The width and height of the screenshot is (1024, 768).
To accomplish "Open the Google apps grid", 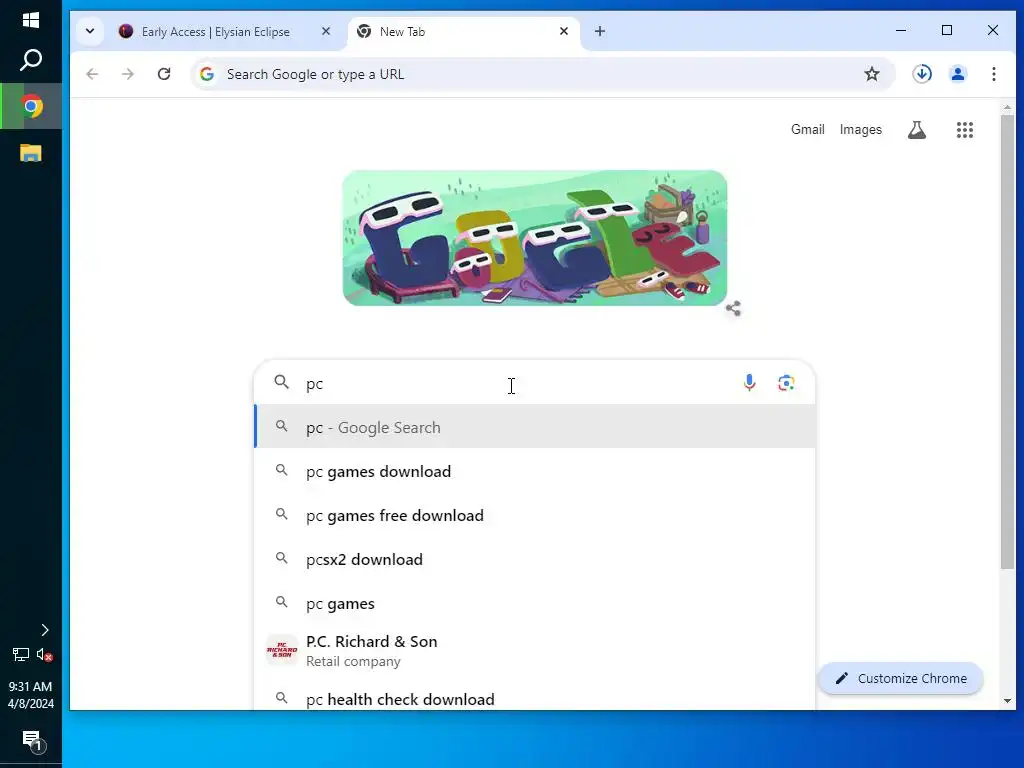I will (965, 130).
